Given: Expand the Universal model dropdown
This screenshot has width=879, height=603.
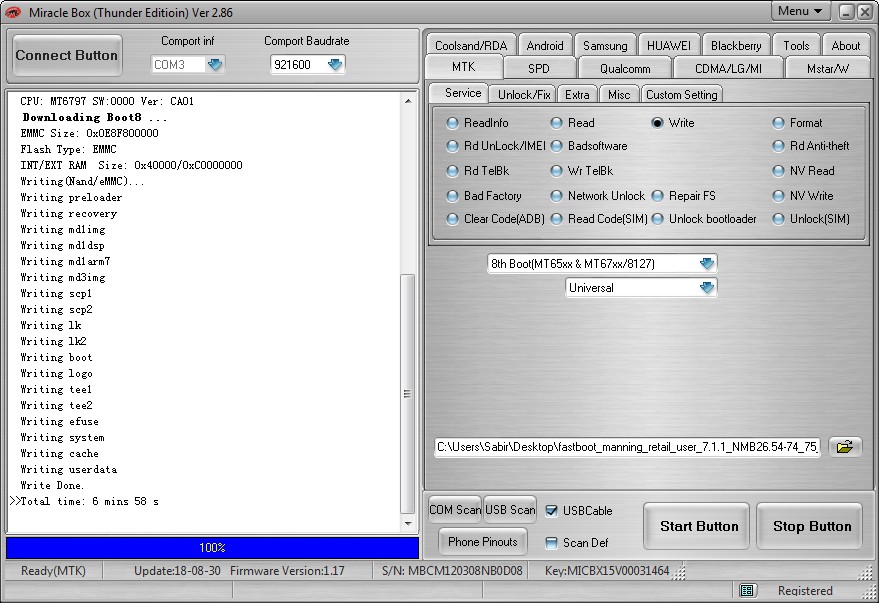Looking at the screenshot, I should click(707, 287).
